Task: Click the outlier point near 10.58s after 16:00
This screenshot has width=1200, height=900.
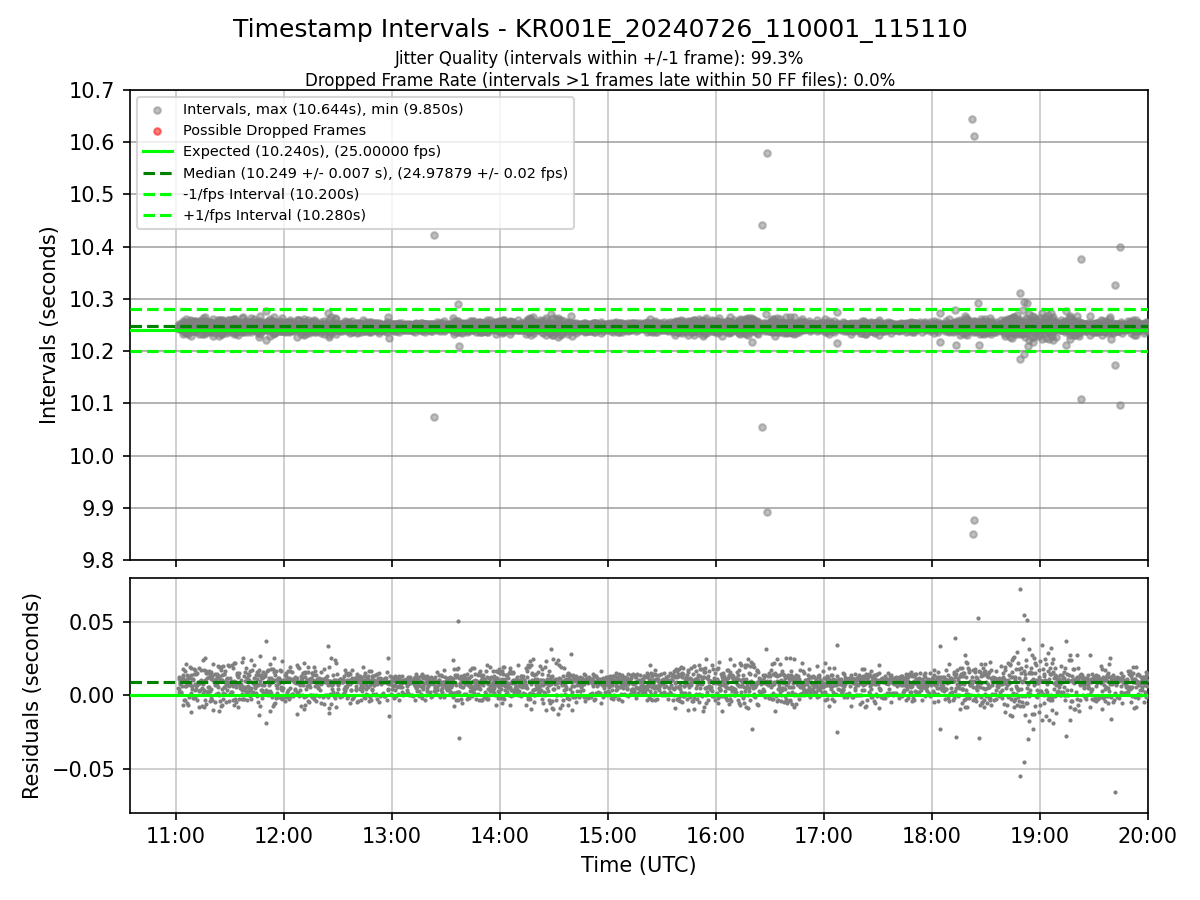Action: [767, 153]
